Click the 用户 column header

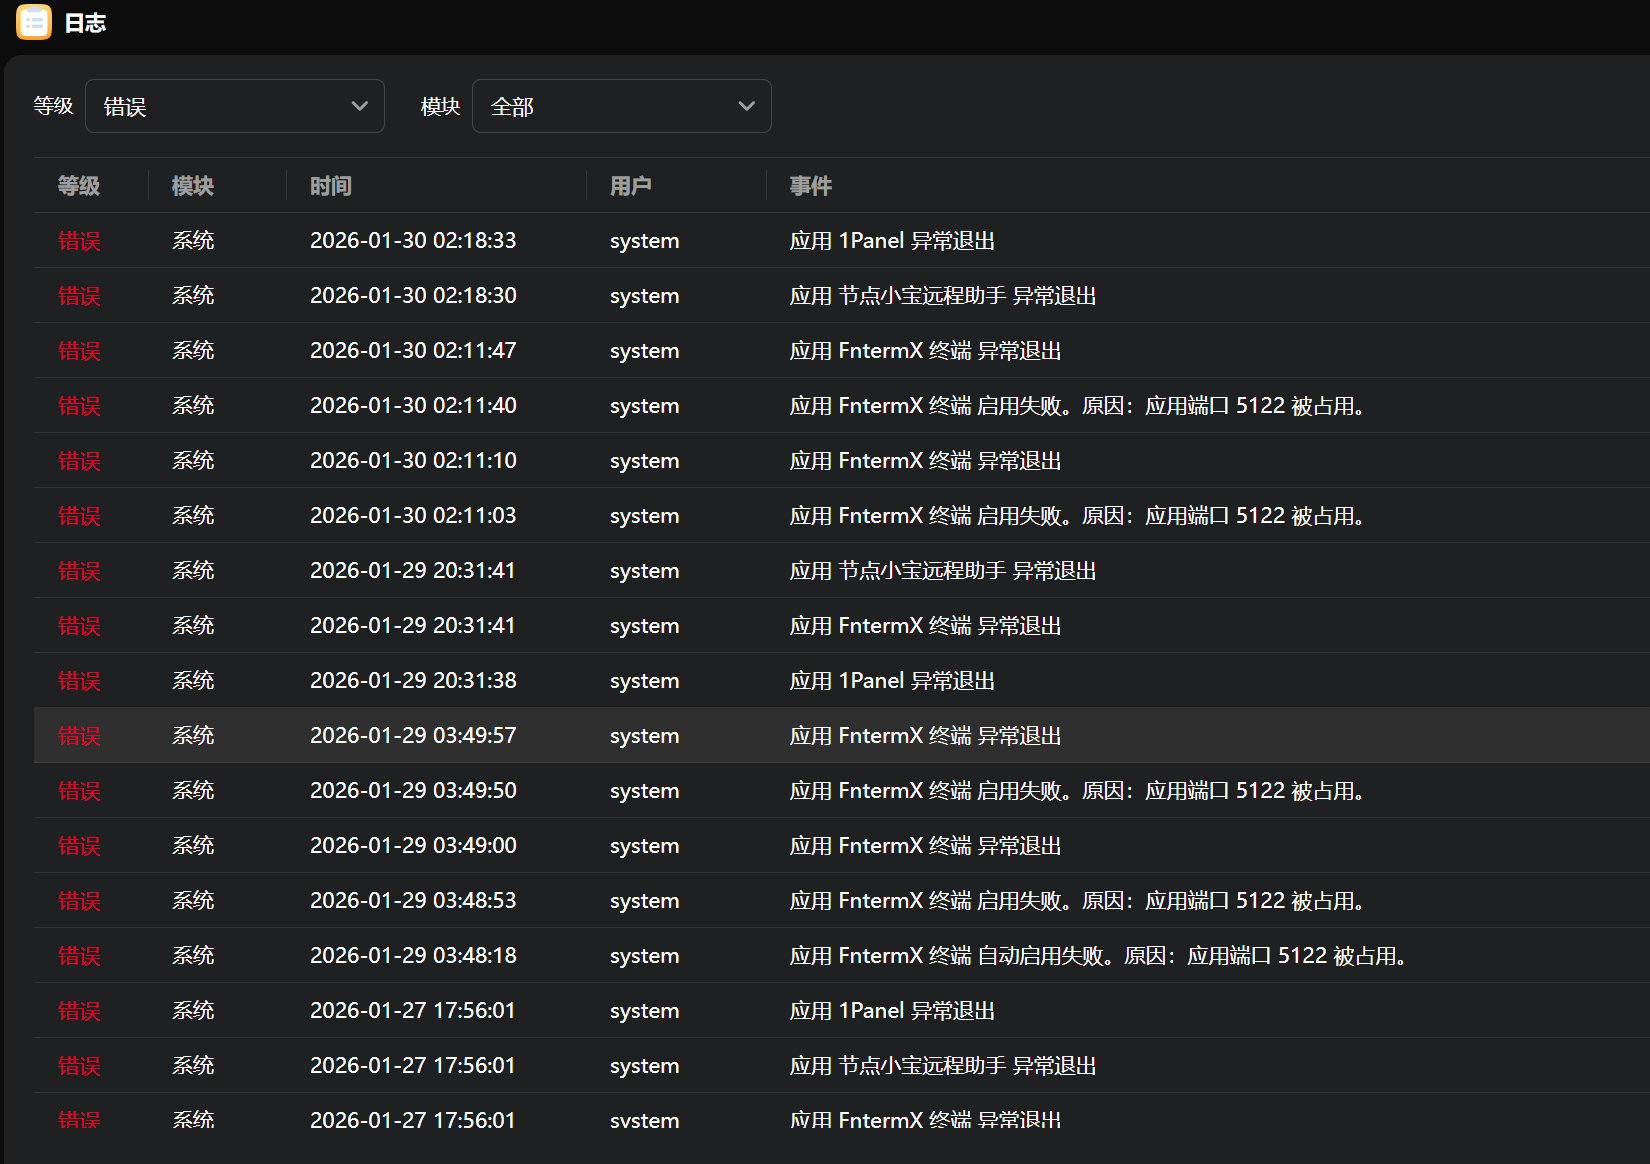pyautogui.click(x=631, y=186)
